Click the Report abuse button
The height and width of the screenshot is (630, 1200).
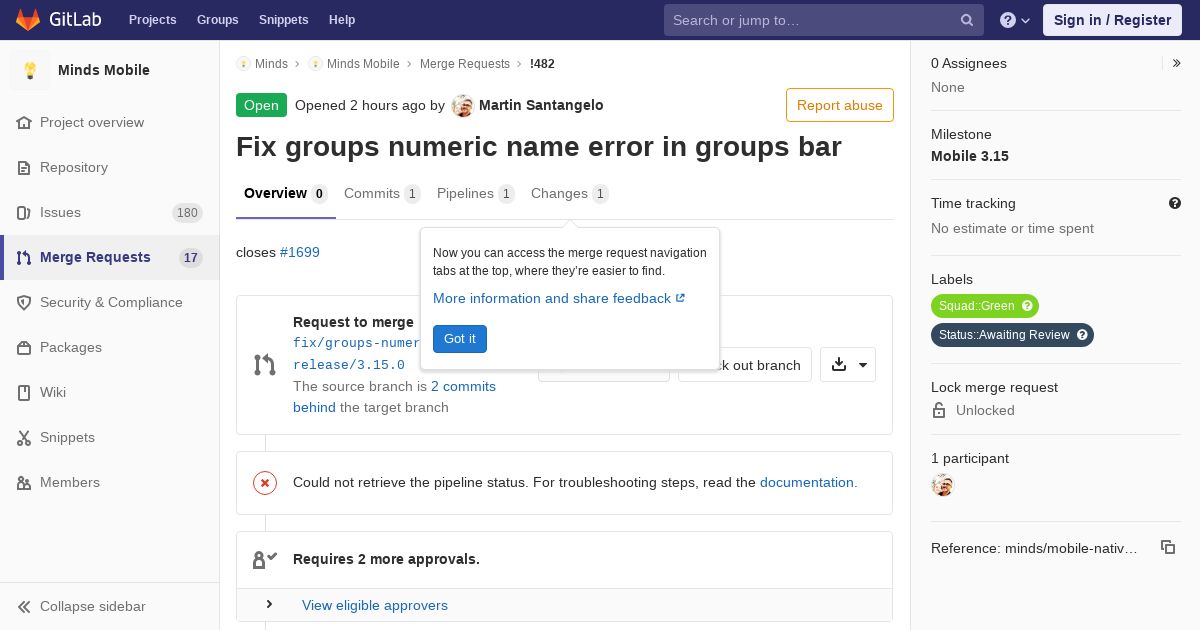click(839, 105)
